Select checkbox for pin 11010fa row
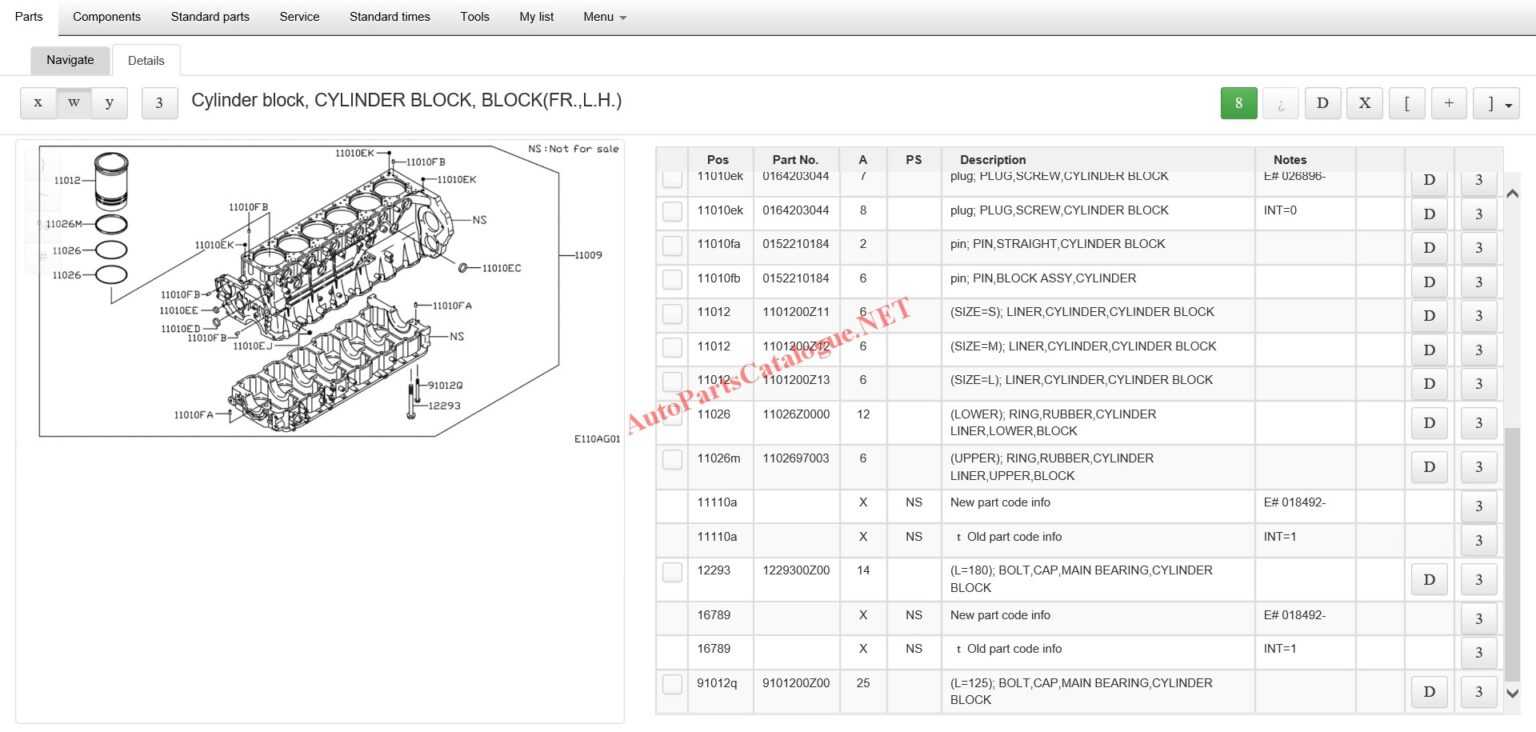1536x732 pixels. pos(672,245)
